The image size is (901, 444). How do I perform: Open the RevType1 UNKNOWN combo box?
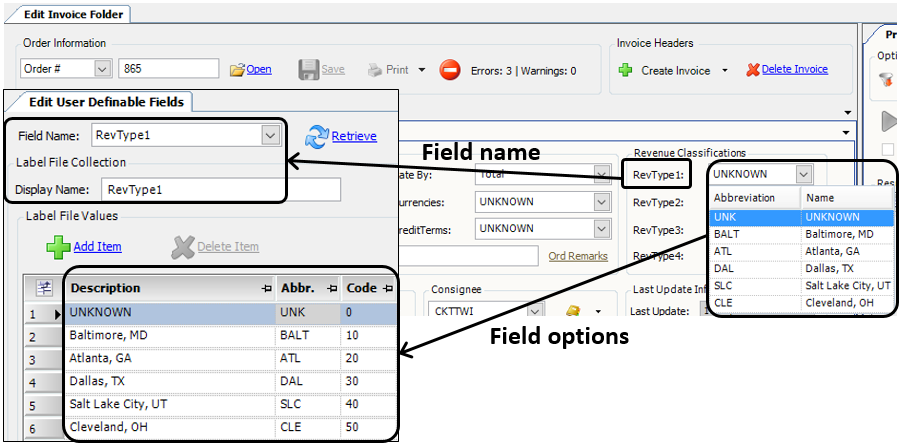click(x=804, y=174)
